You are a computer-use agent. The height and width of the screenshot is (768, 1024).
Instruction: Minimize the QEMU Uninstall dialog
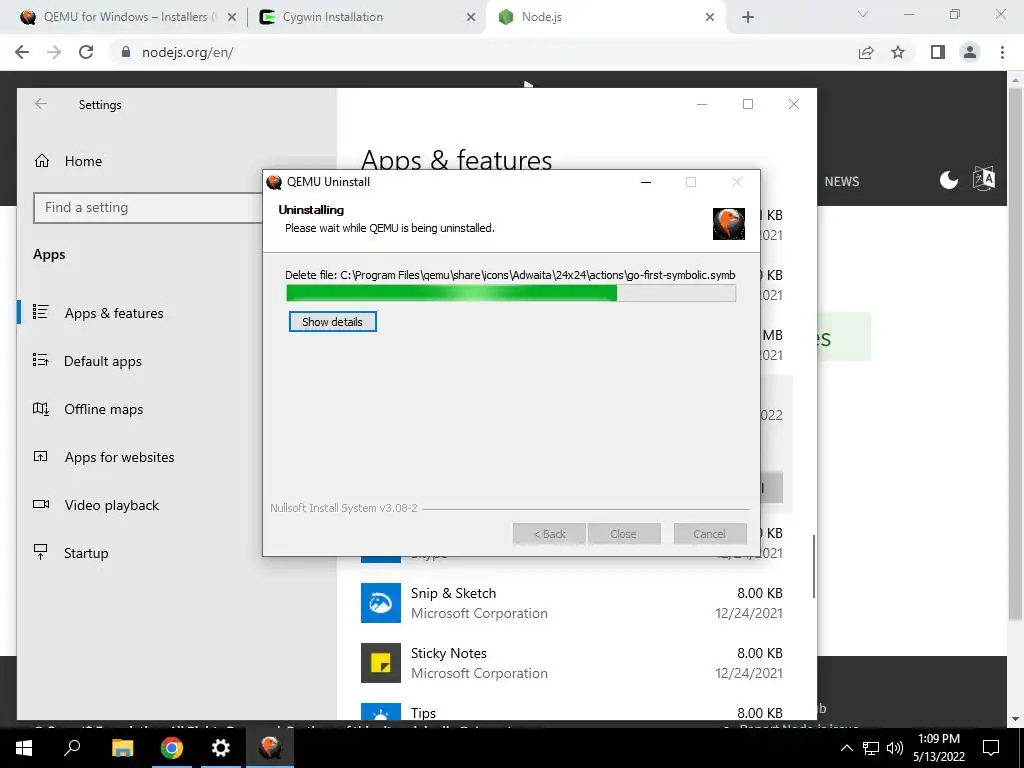click(646, 182)
